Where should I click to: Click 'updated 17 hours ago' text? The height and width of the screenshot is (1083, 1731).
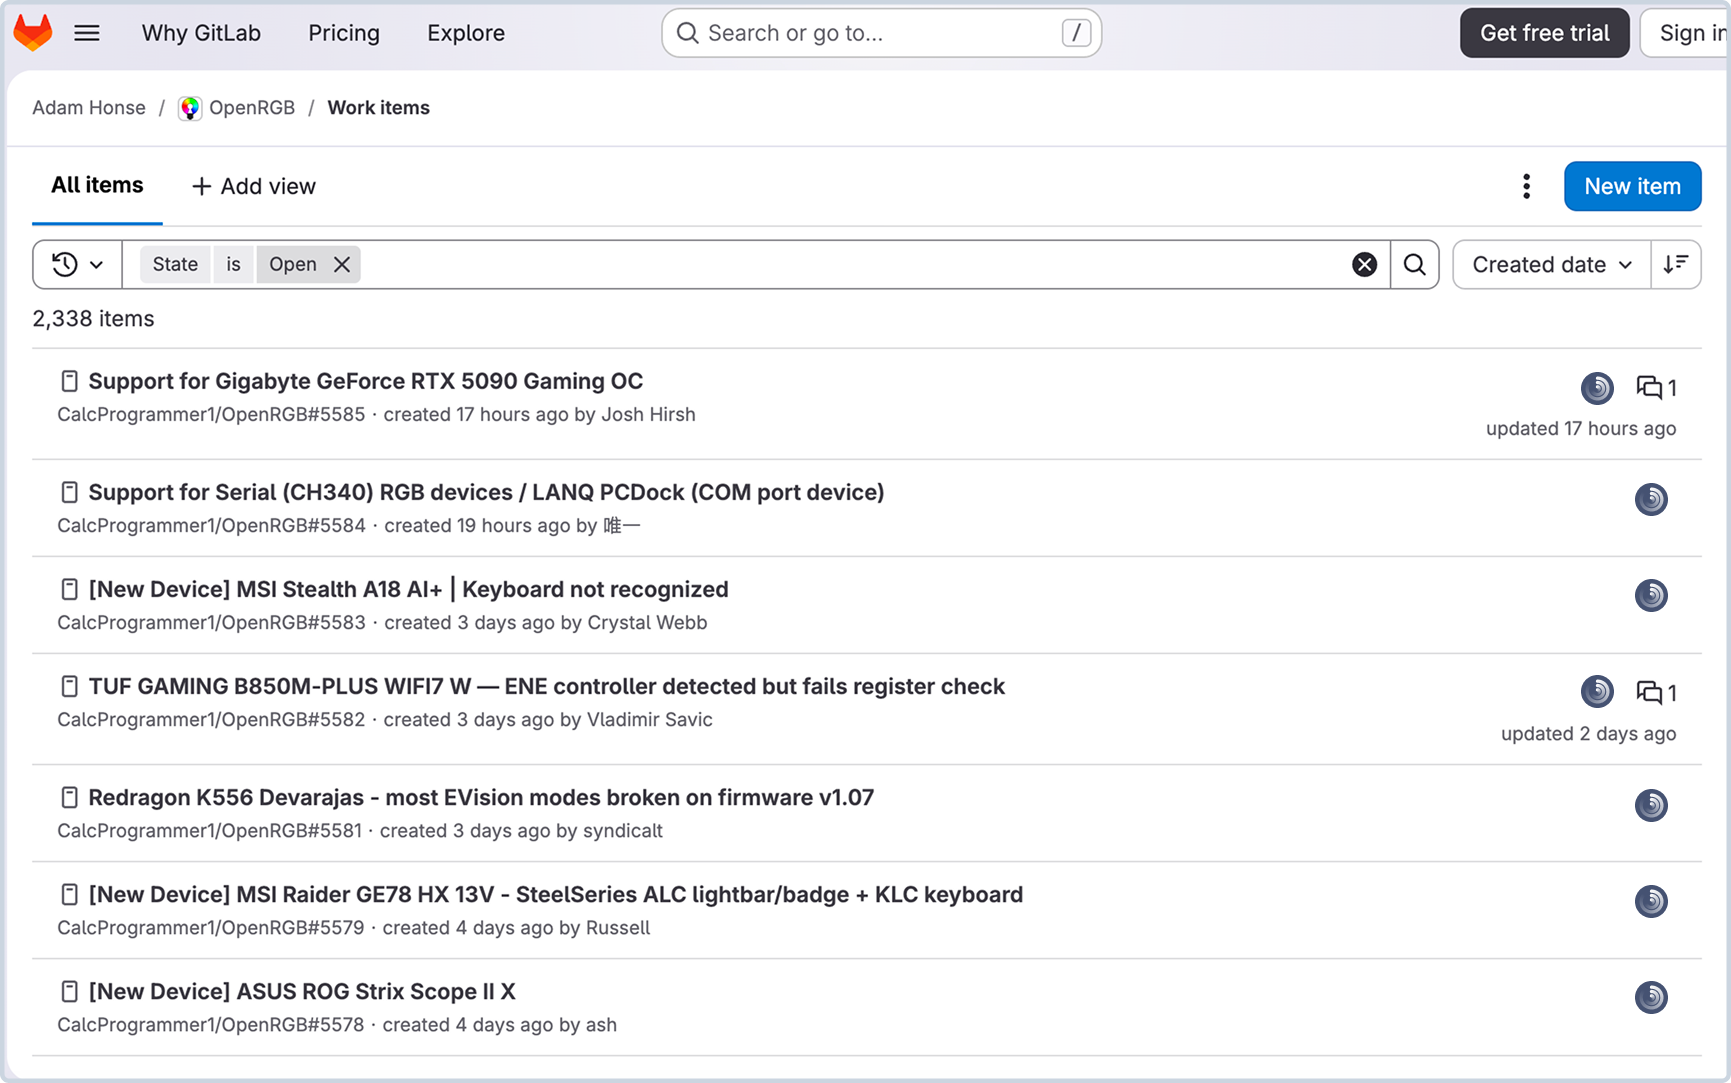point(1580,428)
